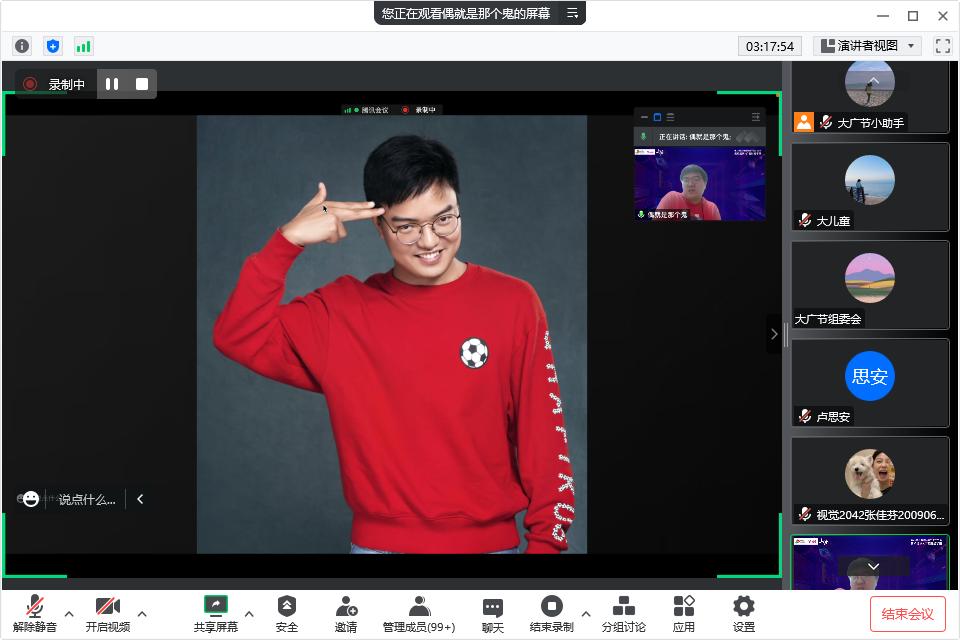Open the 设置 (Settings) panel

743,612
